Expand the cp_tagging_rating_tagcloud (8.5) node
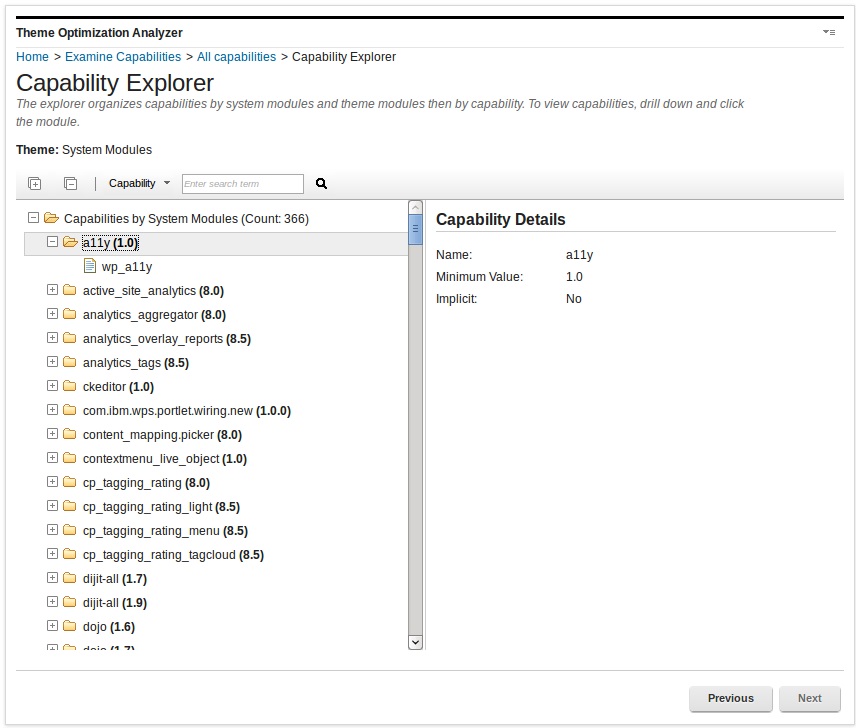 [52, 554]
